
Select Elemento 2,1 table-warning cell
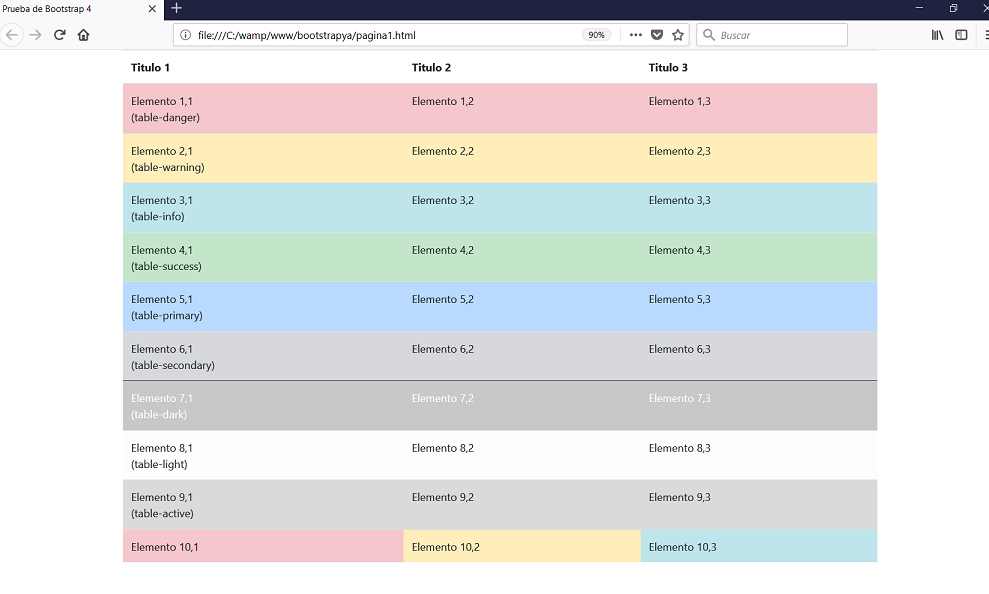(x=263, y=158)
